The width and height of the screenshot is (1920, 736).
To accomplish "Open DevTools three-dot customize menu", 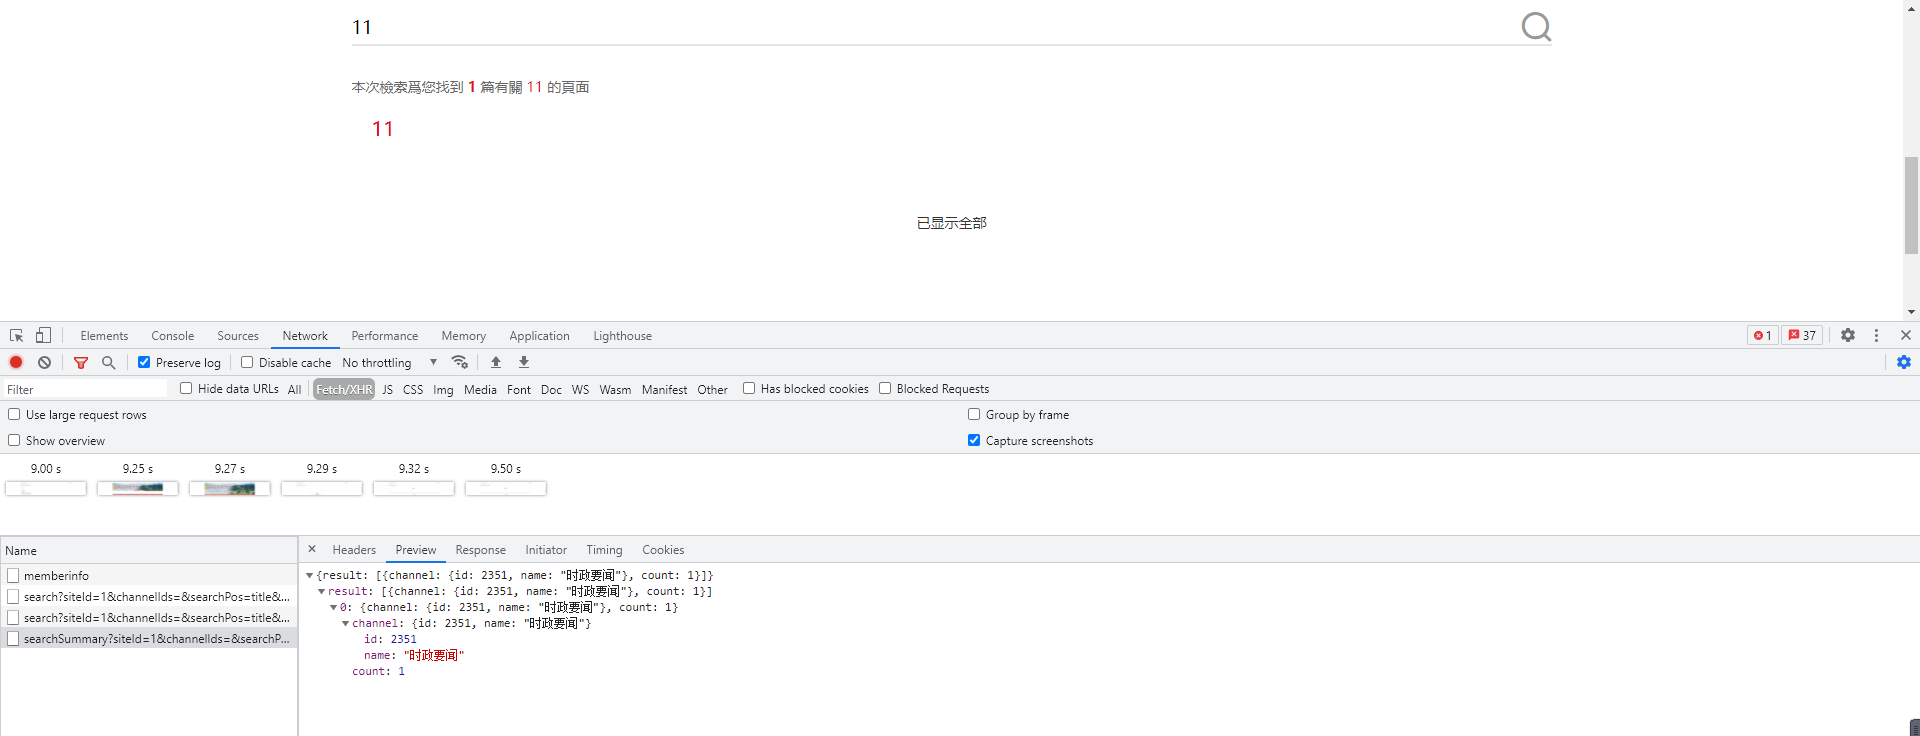I will tap(1877, 336).
